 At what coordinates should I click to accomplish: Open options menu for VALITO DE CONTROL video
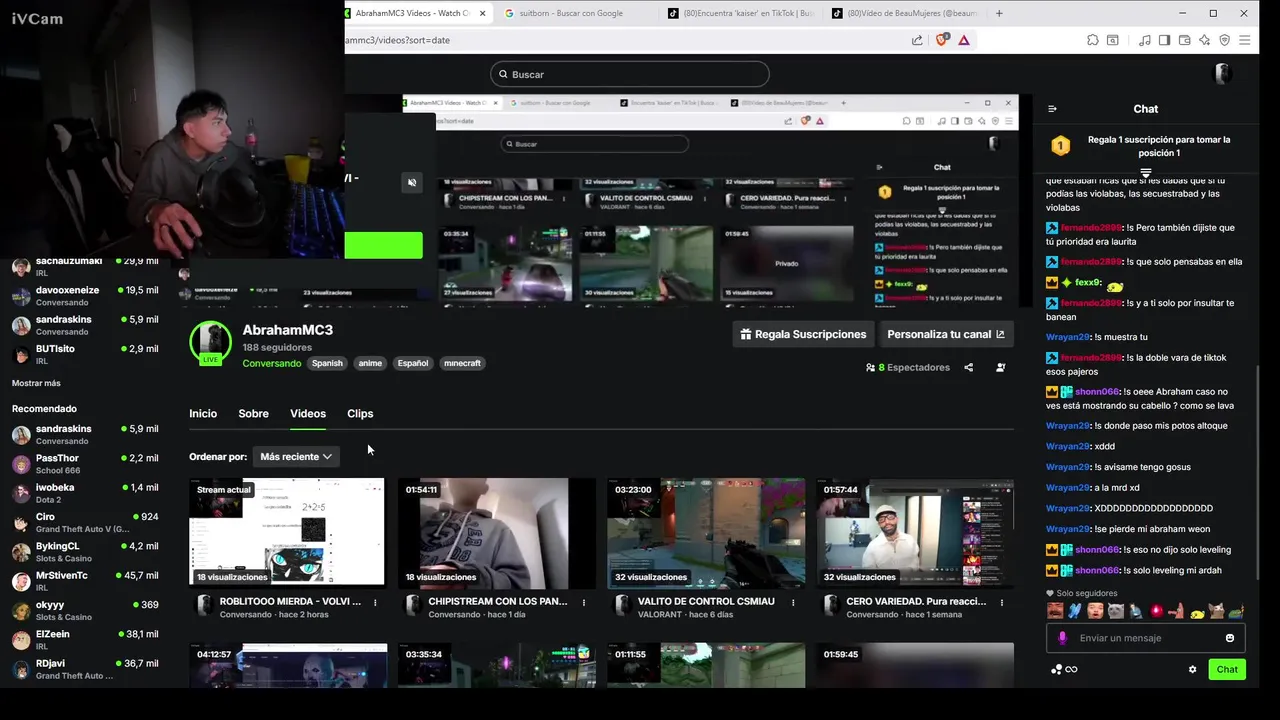794,603
